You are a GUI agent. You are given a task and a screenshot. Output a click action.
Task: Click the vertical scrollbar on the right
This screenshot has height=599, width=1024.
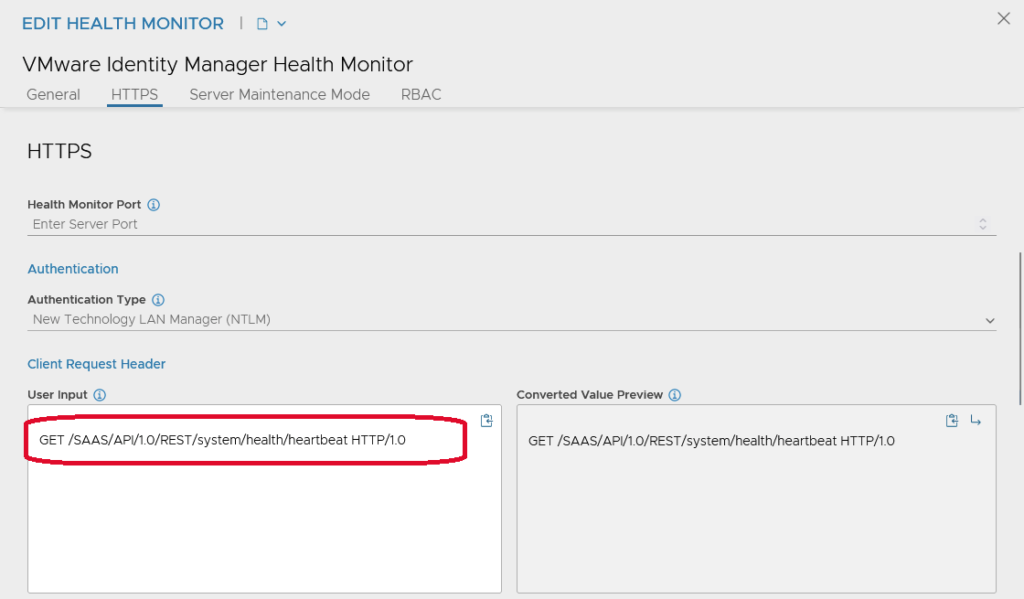tap(1019, 330)
